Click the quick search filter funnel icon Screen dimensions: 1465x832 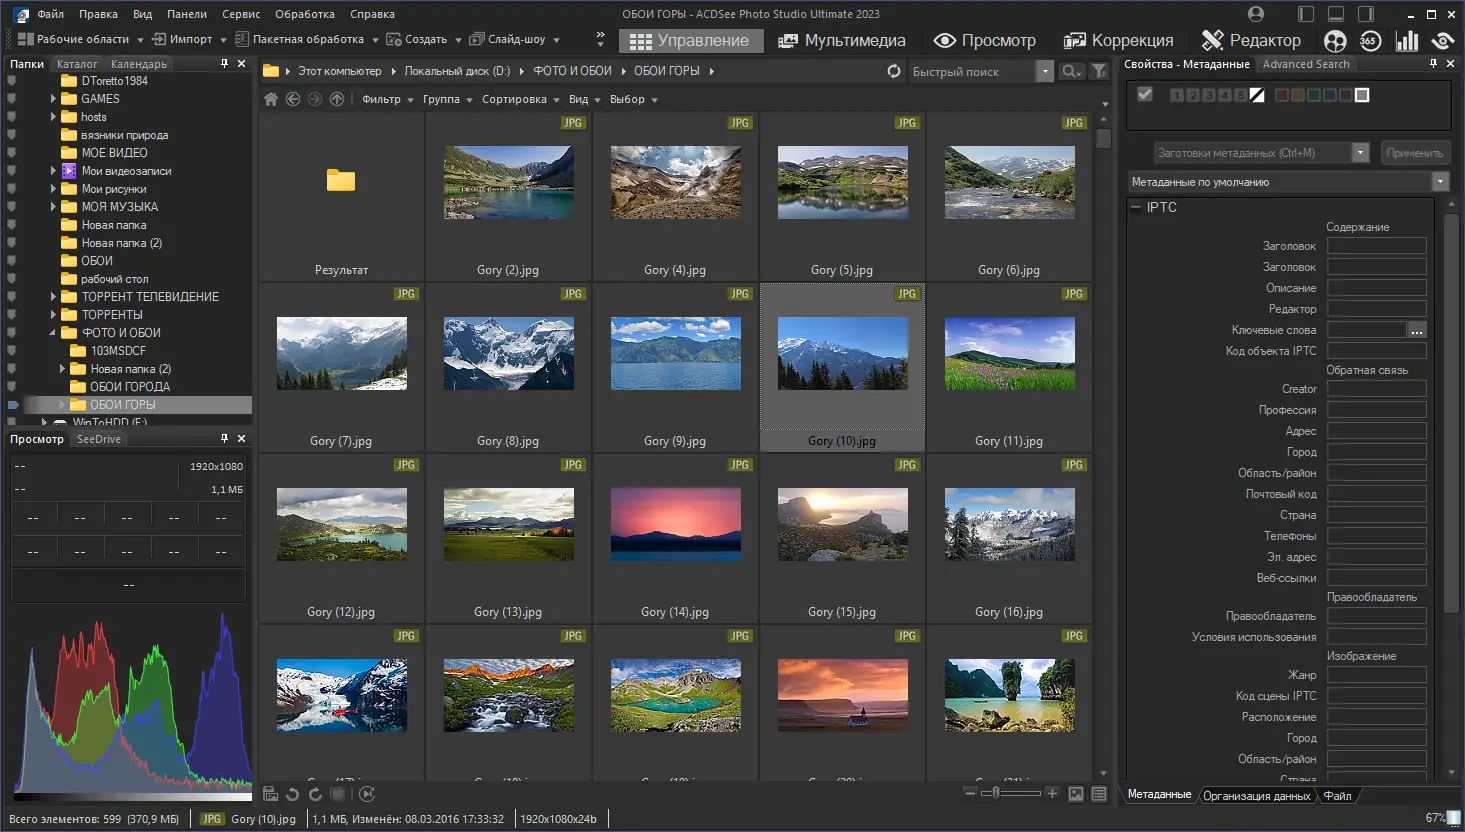[x=1099, y=71]
